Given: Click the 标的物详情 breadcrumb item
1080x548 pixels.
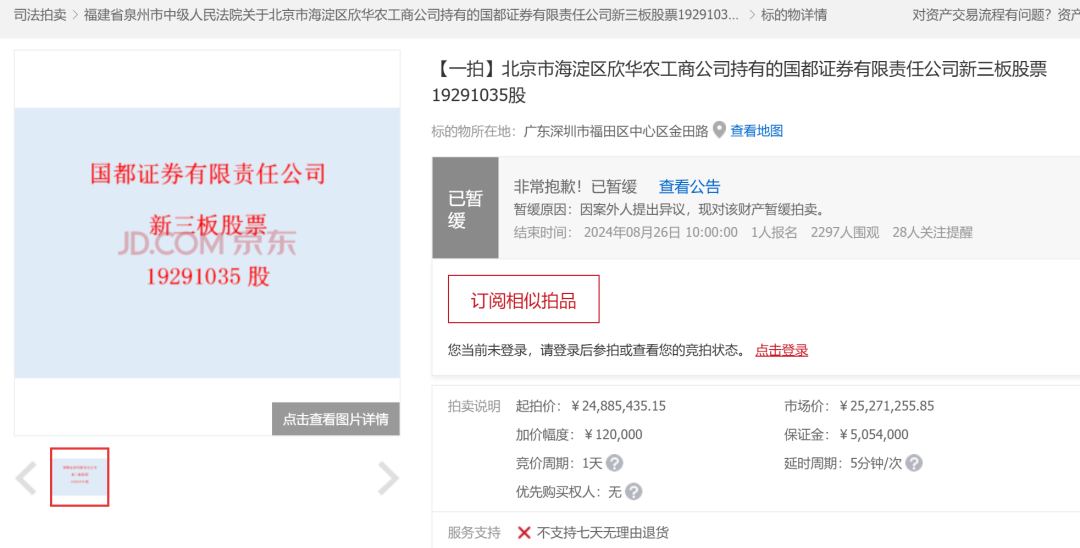Looking at the screenshot, I should [x=793, y=14].
